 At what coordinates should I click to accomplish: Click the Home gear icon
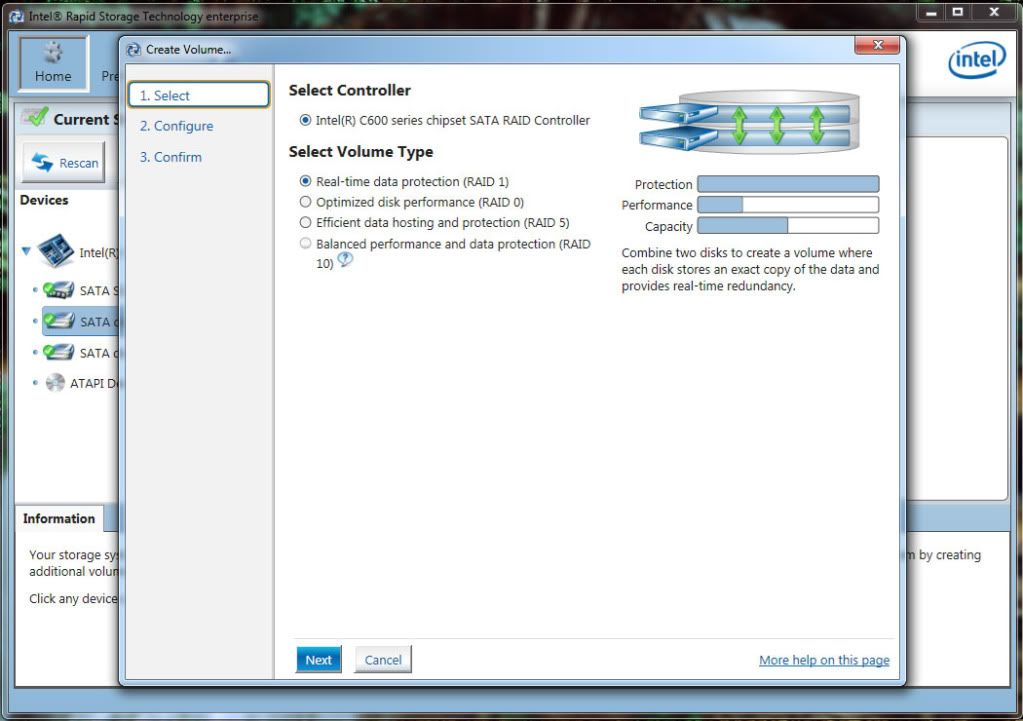tap(53, 52)
